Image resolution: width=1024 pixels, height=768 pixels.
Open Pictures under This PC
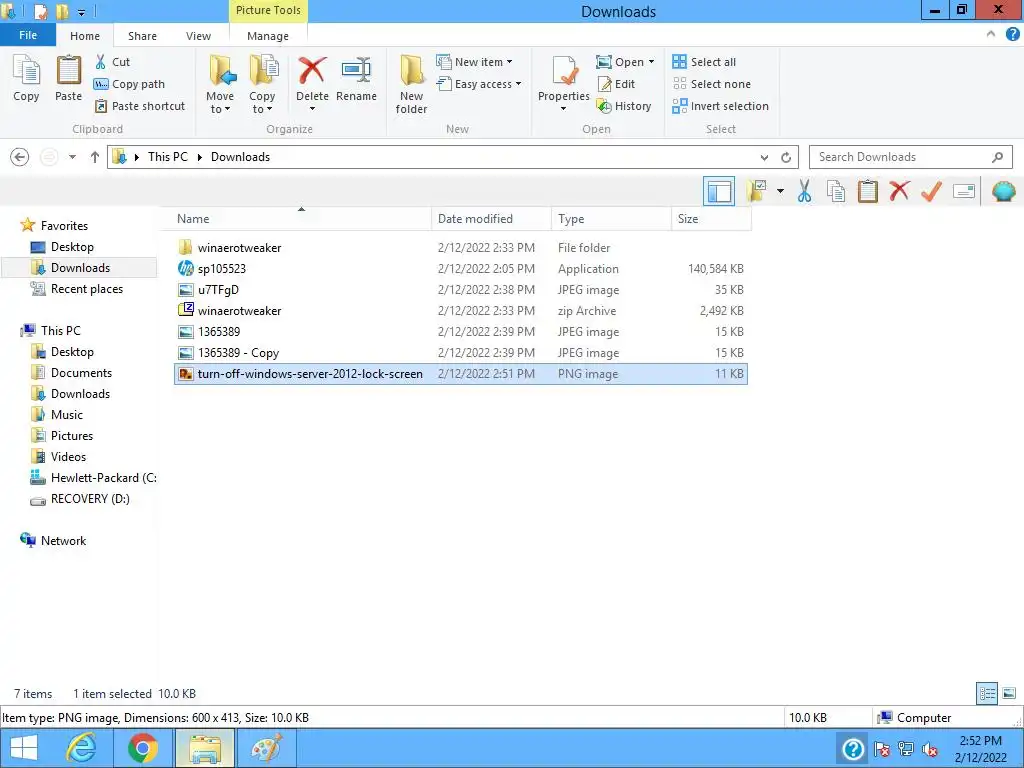63,436
